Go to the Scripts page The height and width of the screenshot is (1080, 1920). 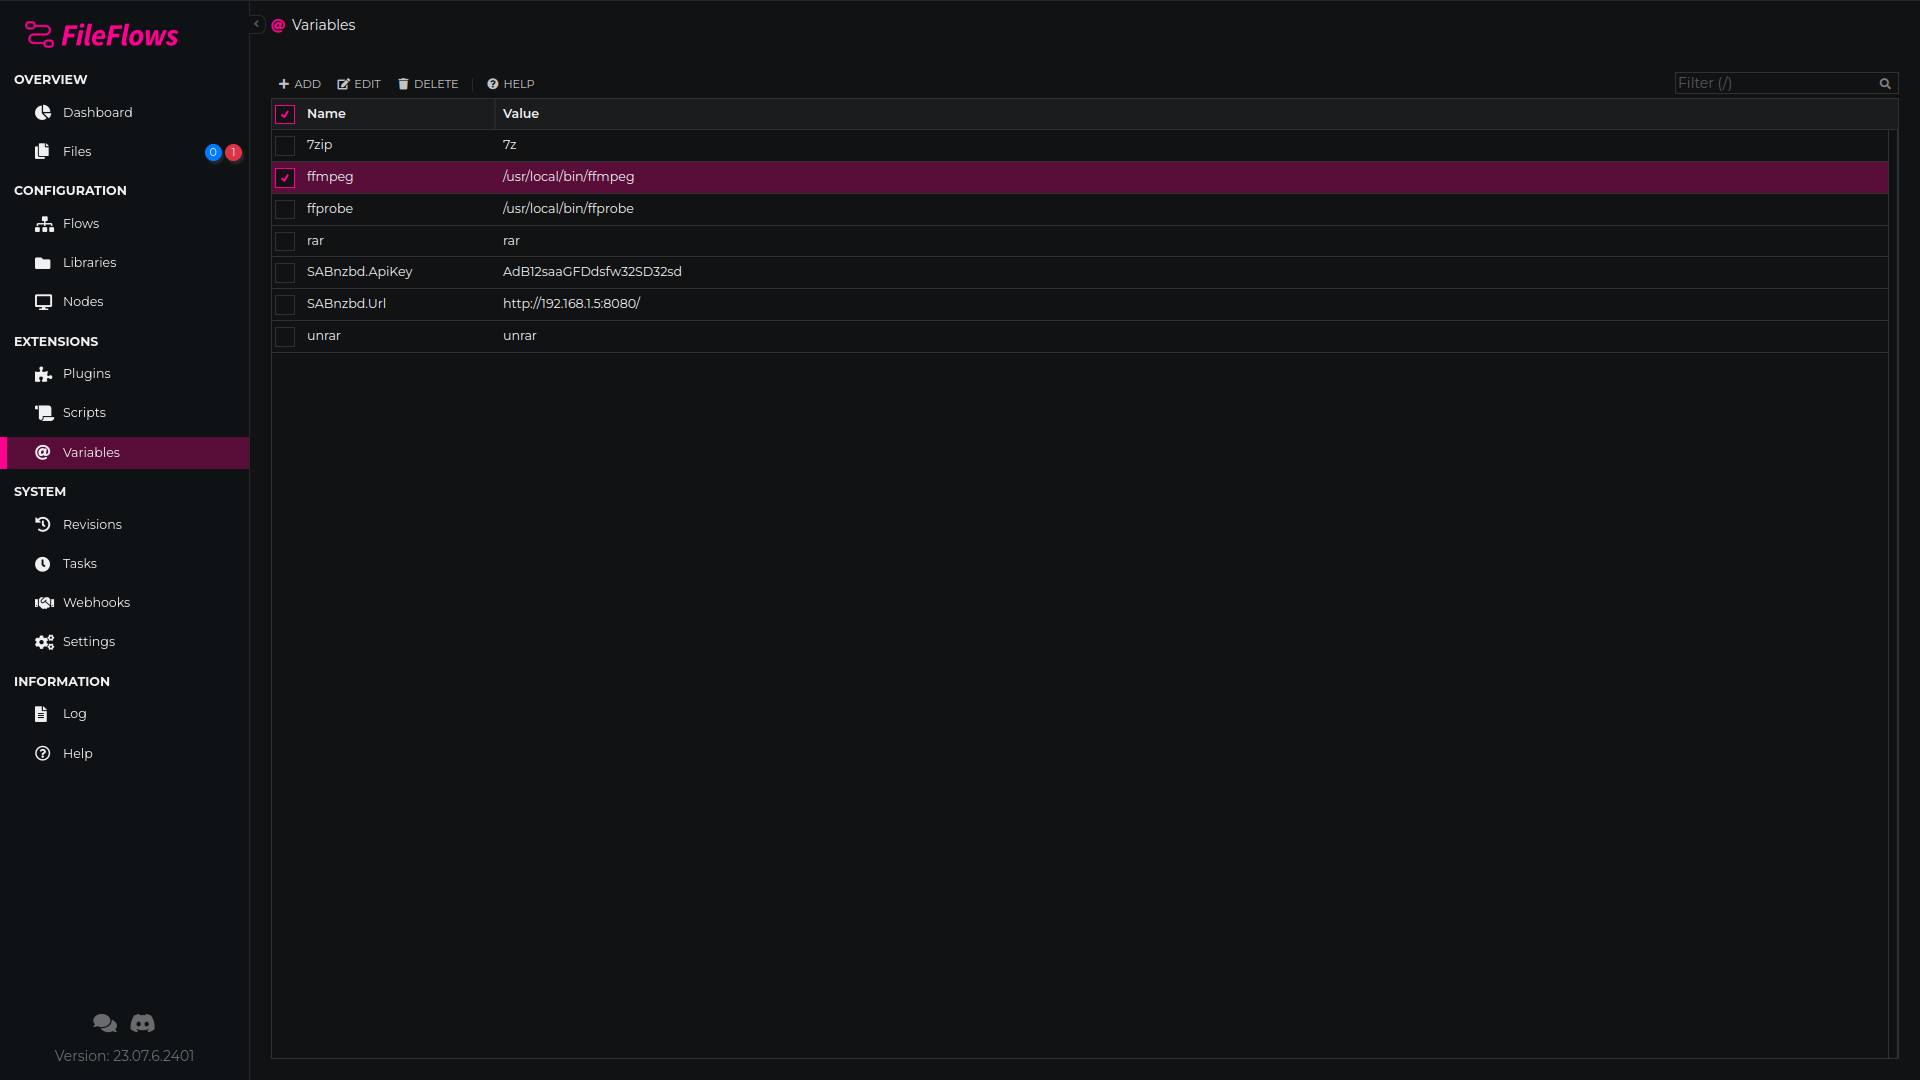(x=84, y=412)
